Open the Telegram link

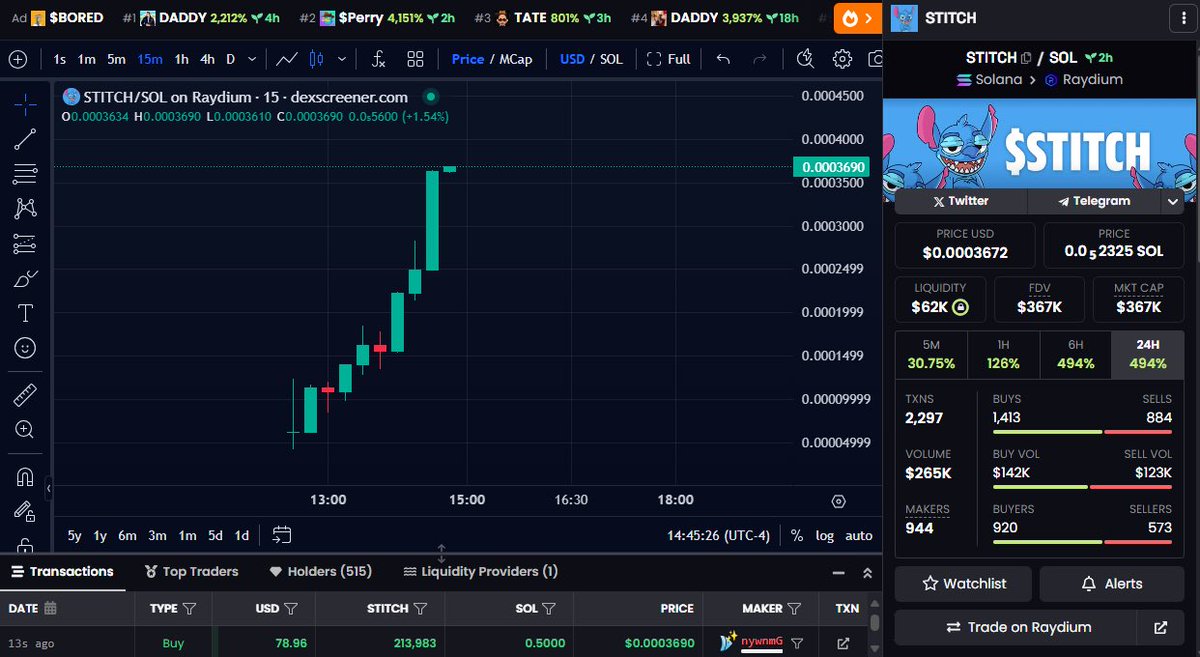click(x=1094, y=201)
